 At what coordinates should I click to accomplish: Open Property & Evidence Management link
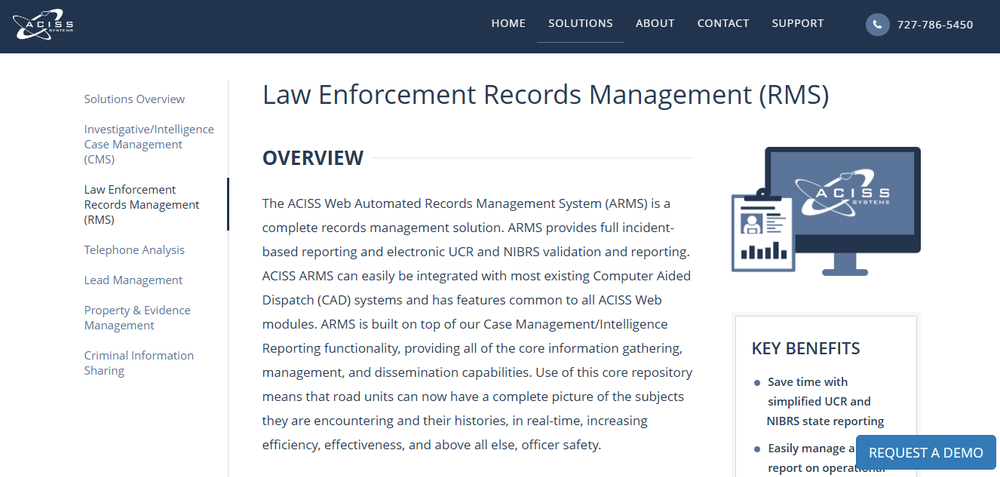[137, 318]
